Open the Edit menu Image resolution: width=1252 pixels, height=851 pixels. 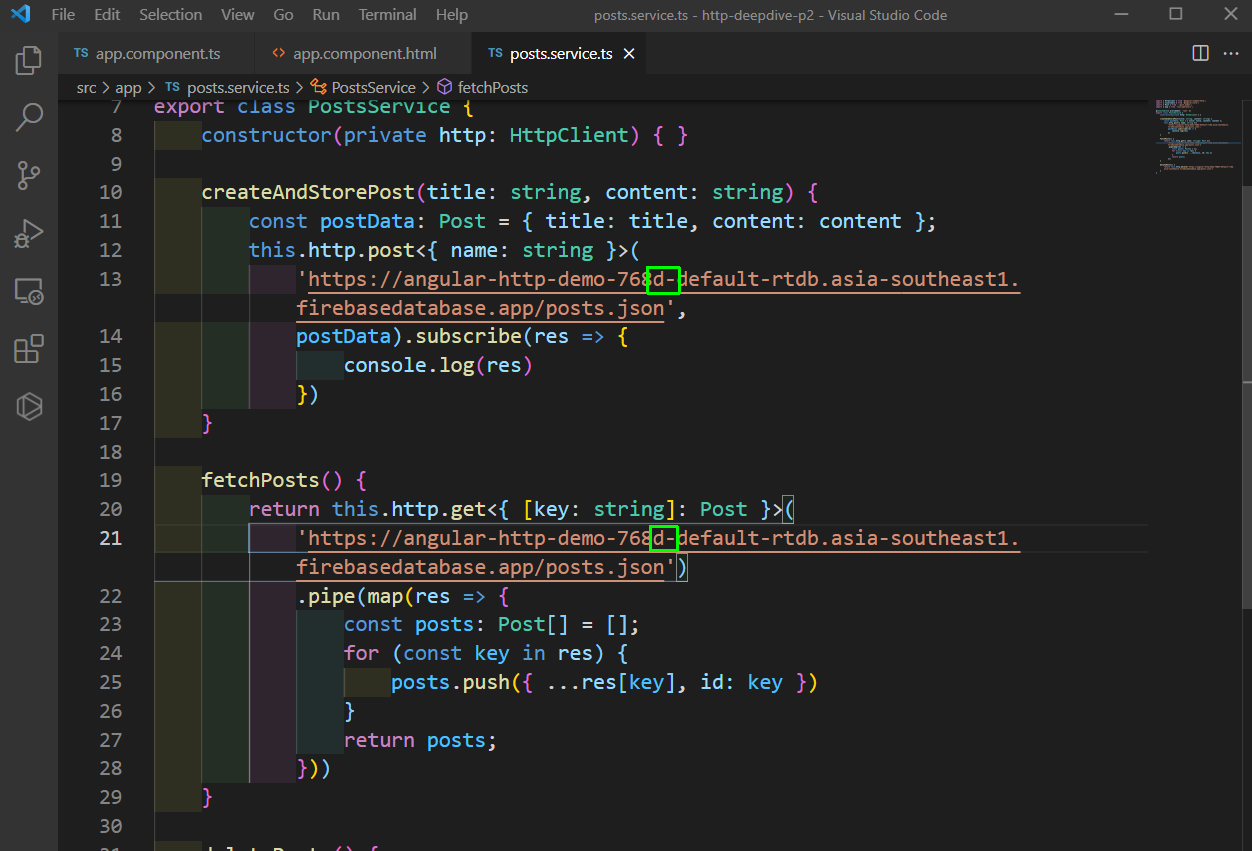107,15
